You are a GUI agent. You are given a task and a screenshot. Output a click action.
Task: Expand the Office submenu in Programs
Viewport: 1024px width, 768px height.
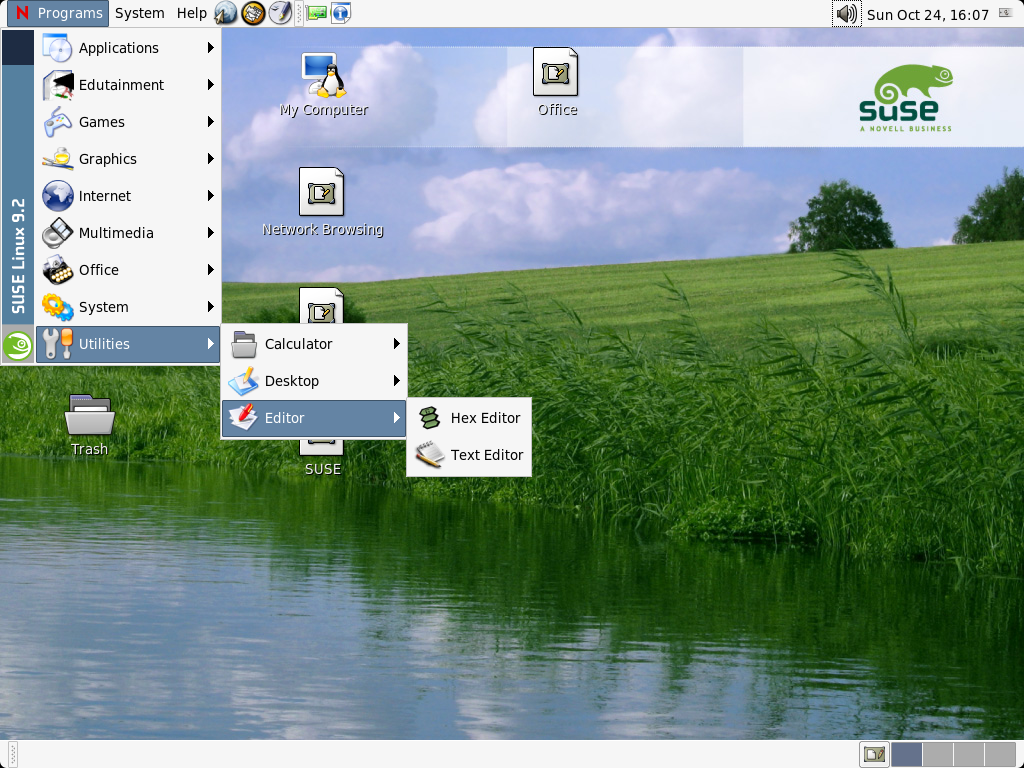point(128,270)
